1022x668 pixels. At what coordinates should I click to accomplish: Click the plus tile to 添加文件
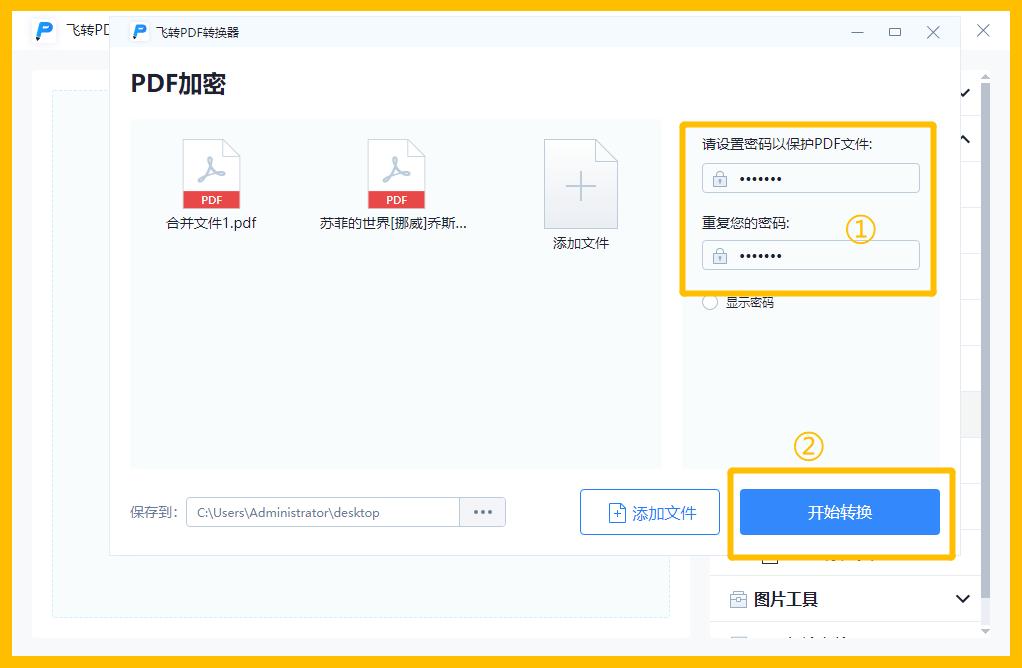click(x=580, y=185)
